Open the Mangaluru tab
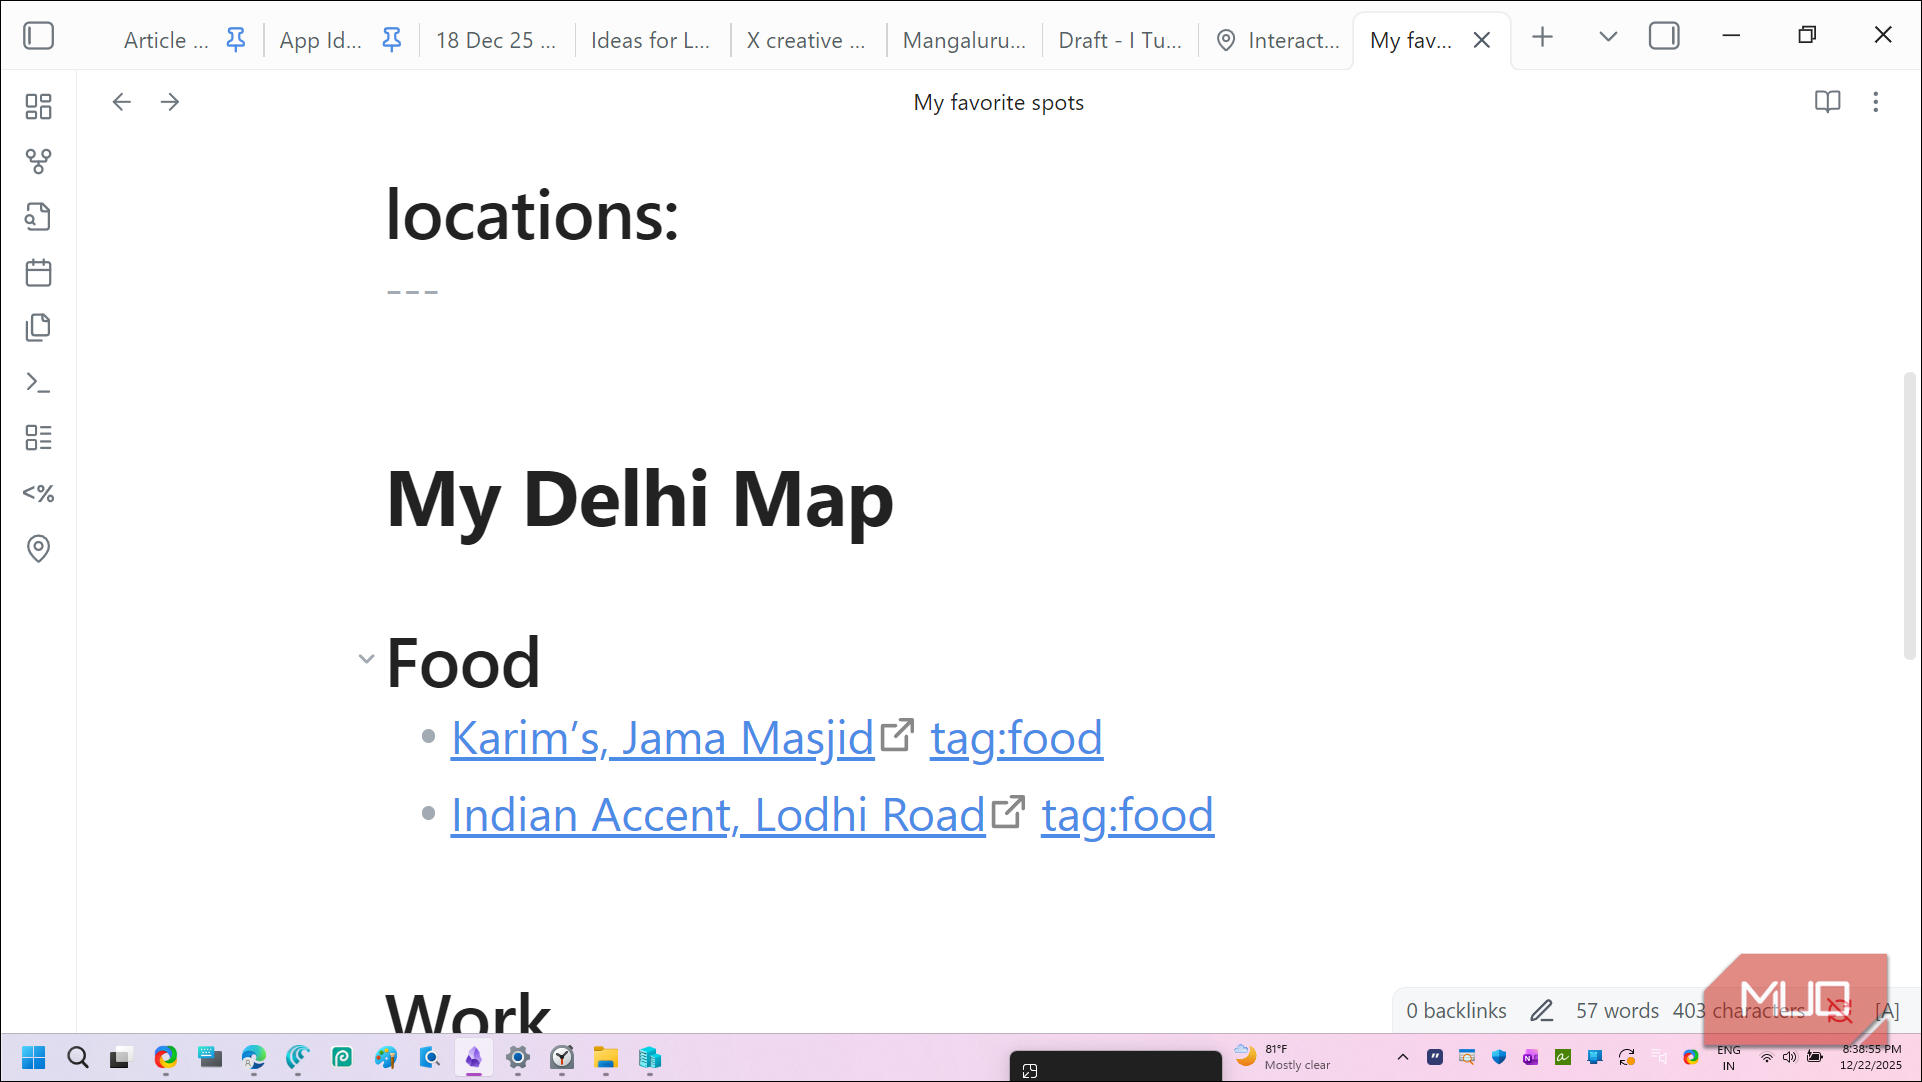Screen dimensions: 1922x1082 coord(964,40)
